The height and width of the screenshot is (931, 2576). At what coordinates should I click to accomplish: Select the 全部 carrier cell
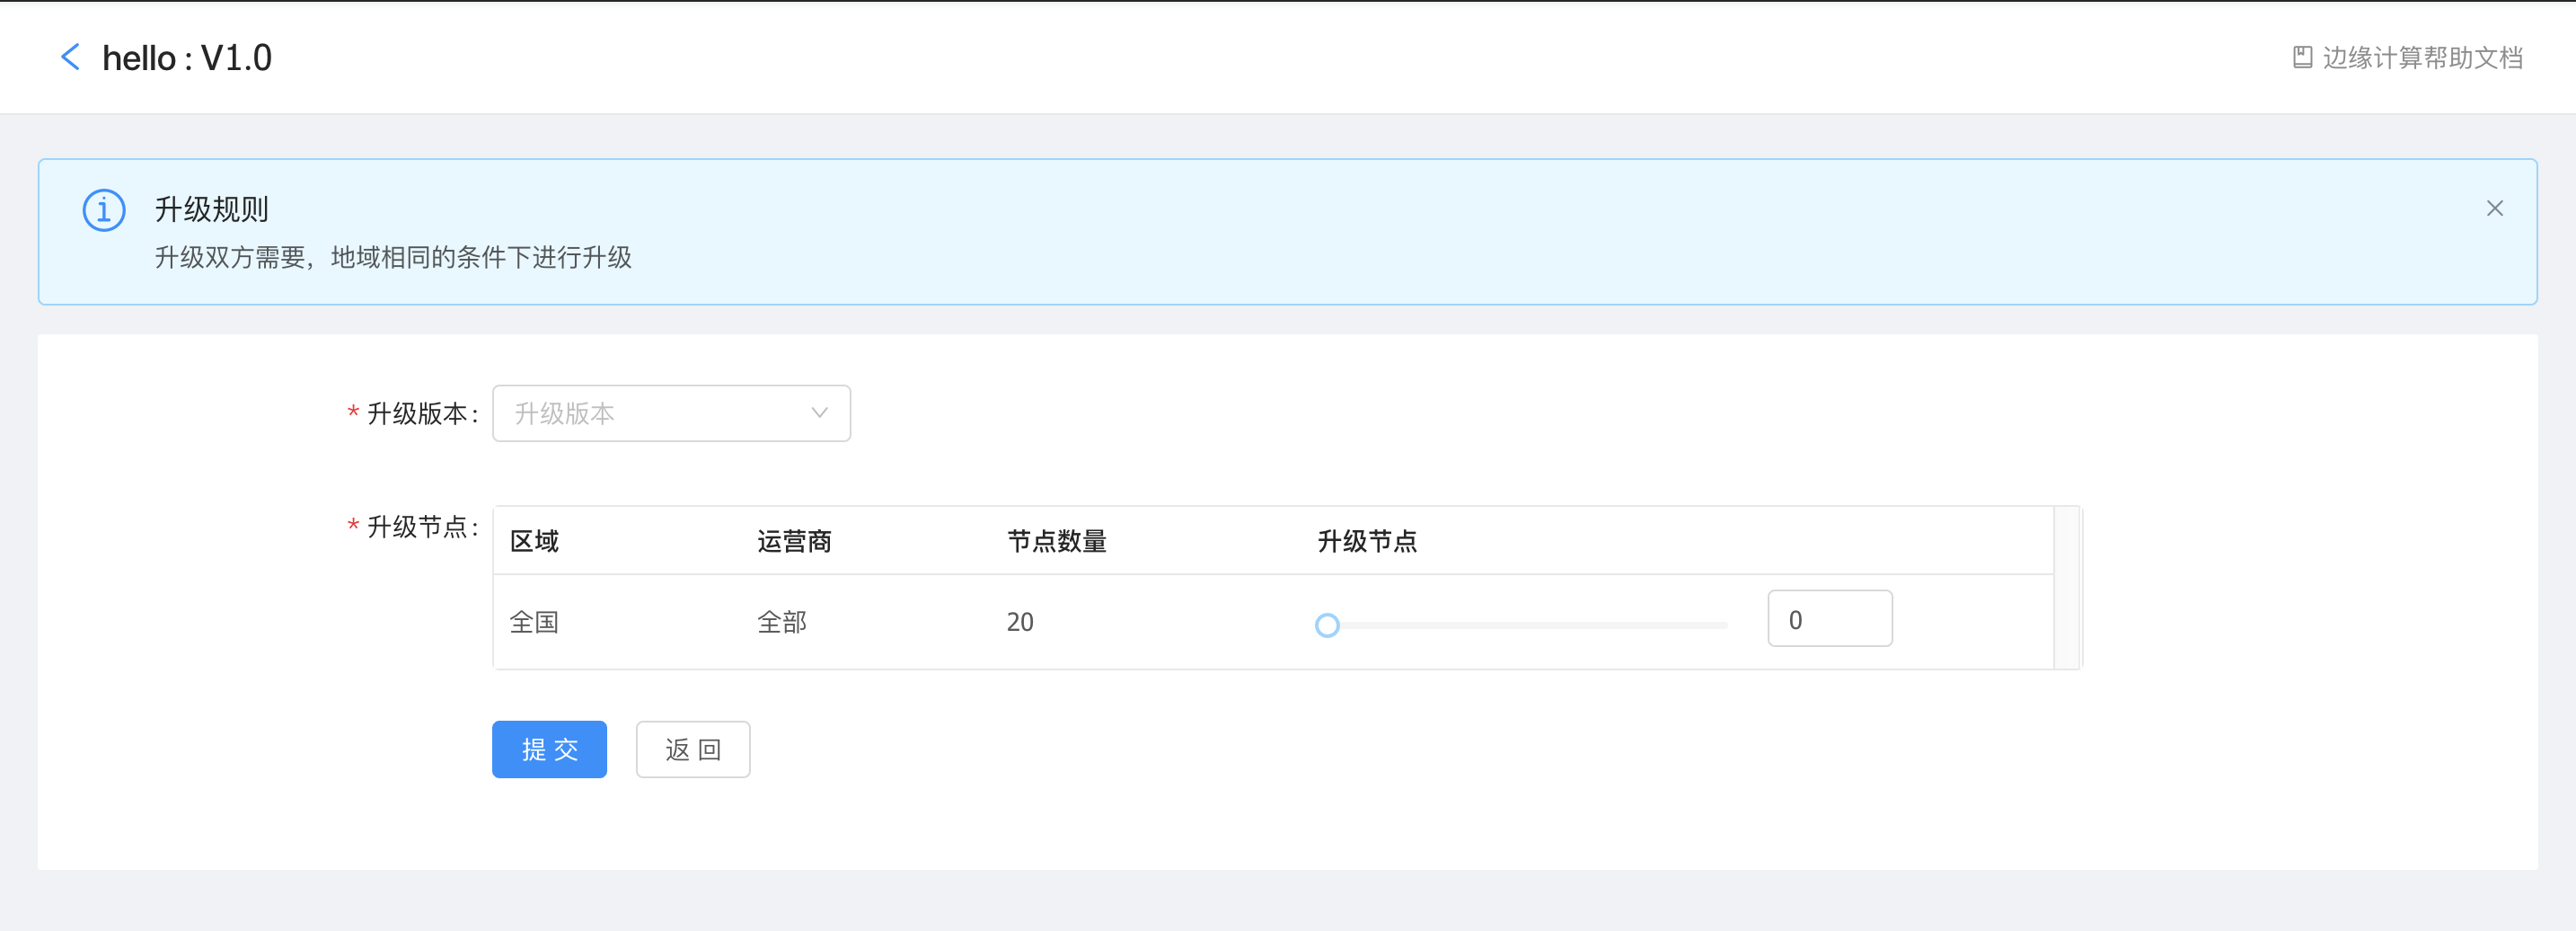tap(781, 622)
